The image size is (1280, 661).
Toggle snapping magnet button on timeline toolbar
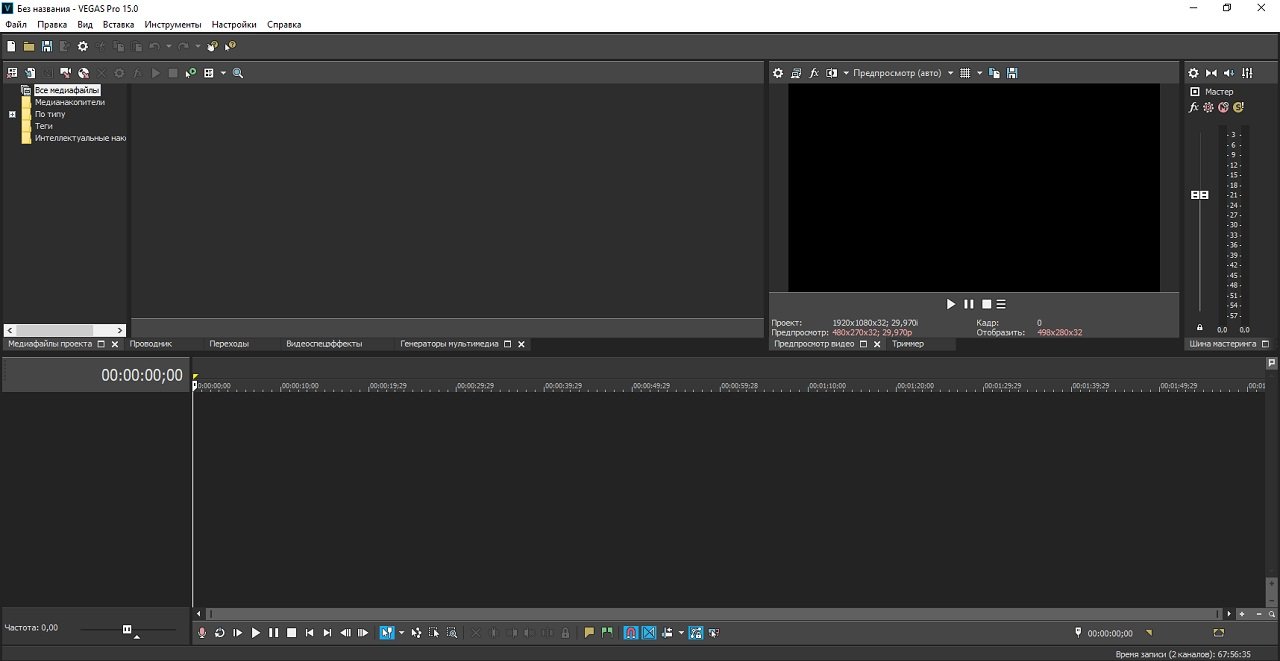[x=631, y=633]
